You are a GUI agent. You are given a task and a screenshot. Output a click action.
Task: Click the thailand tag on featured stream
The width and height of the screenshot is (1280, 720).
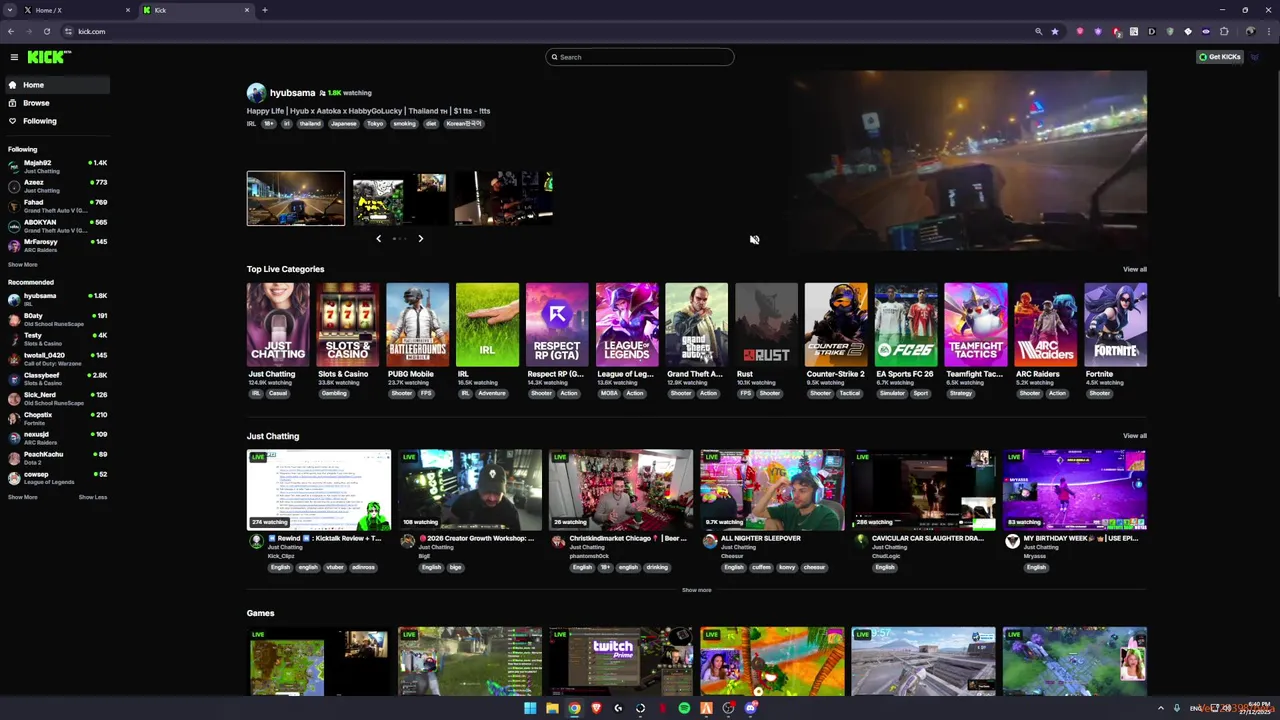pos(310,124)
